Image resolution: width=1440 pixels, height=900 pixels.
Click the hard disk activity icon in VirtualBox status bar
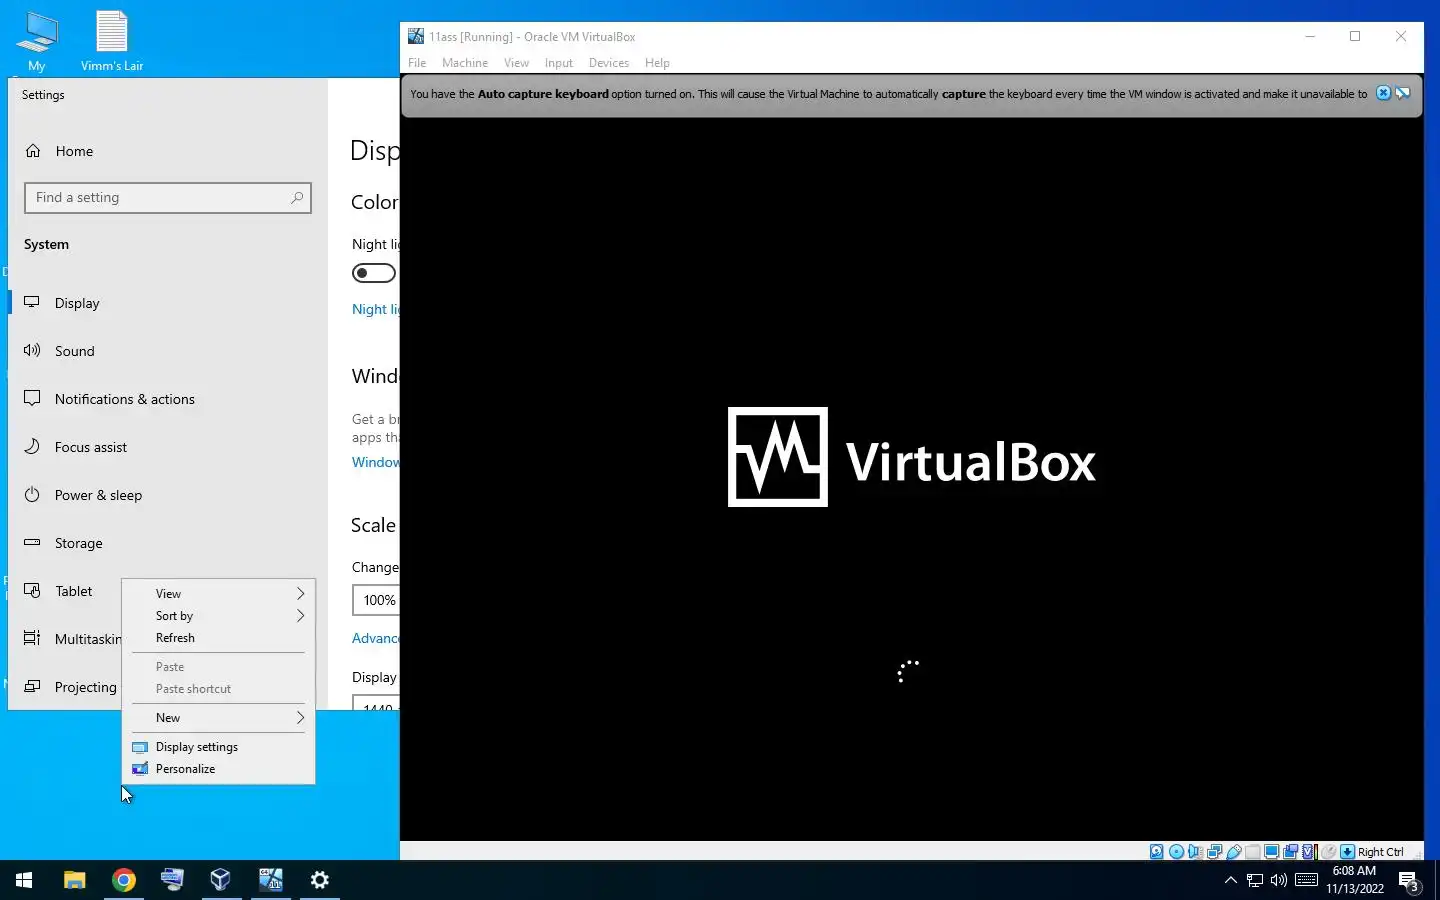tap(1157, 852)
